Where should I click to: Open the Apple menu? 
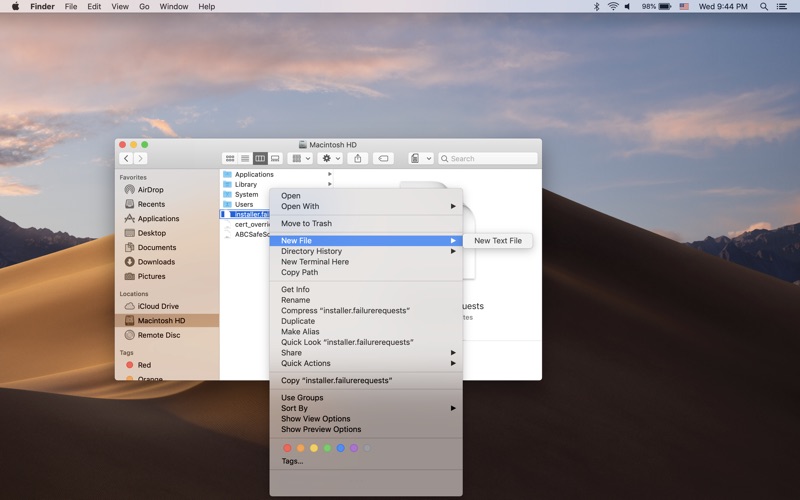(15, 7)
